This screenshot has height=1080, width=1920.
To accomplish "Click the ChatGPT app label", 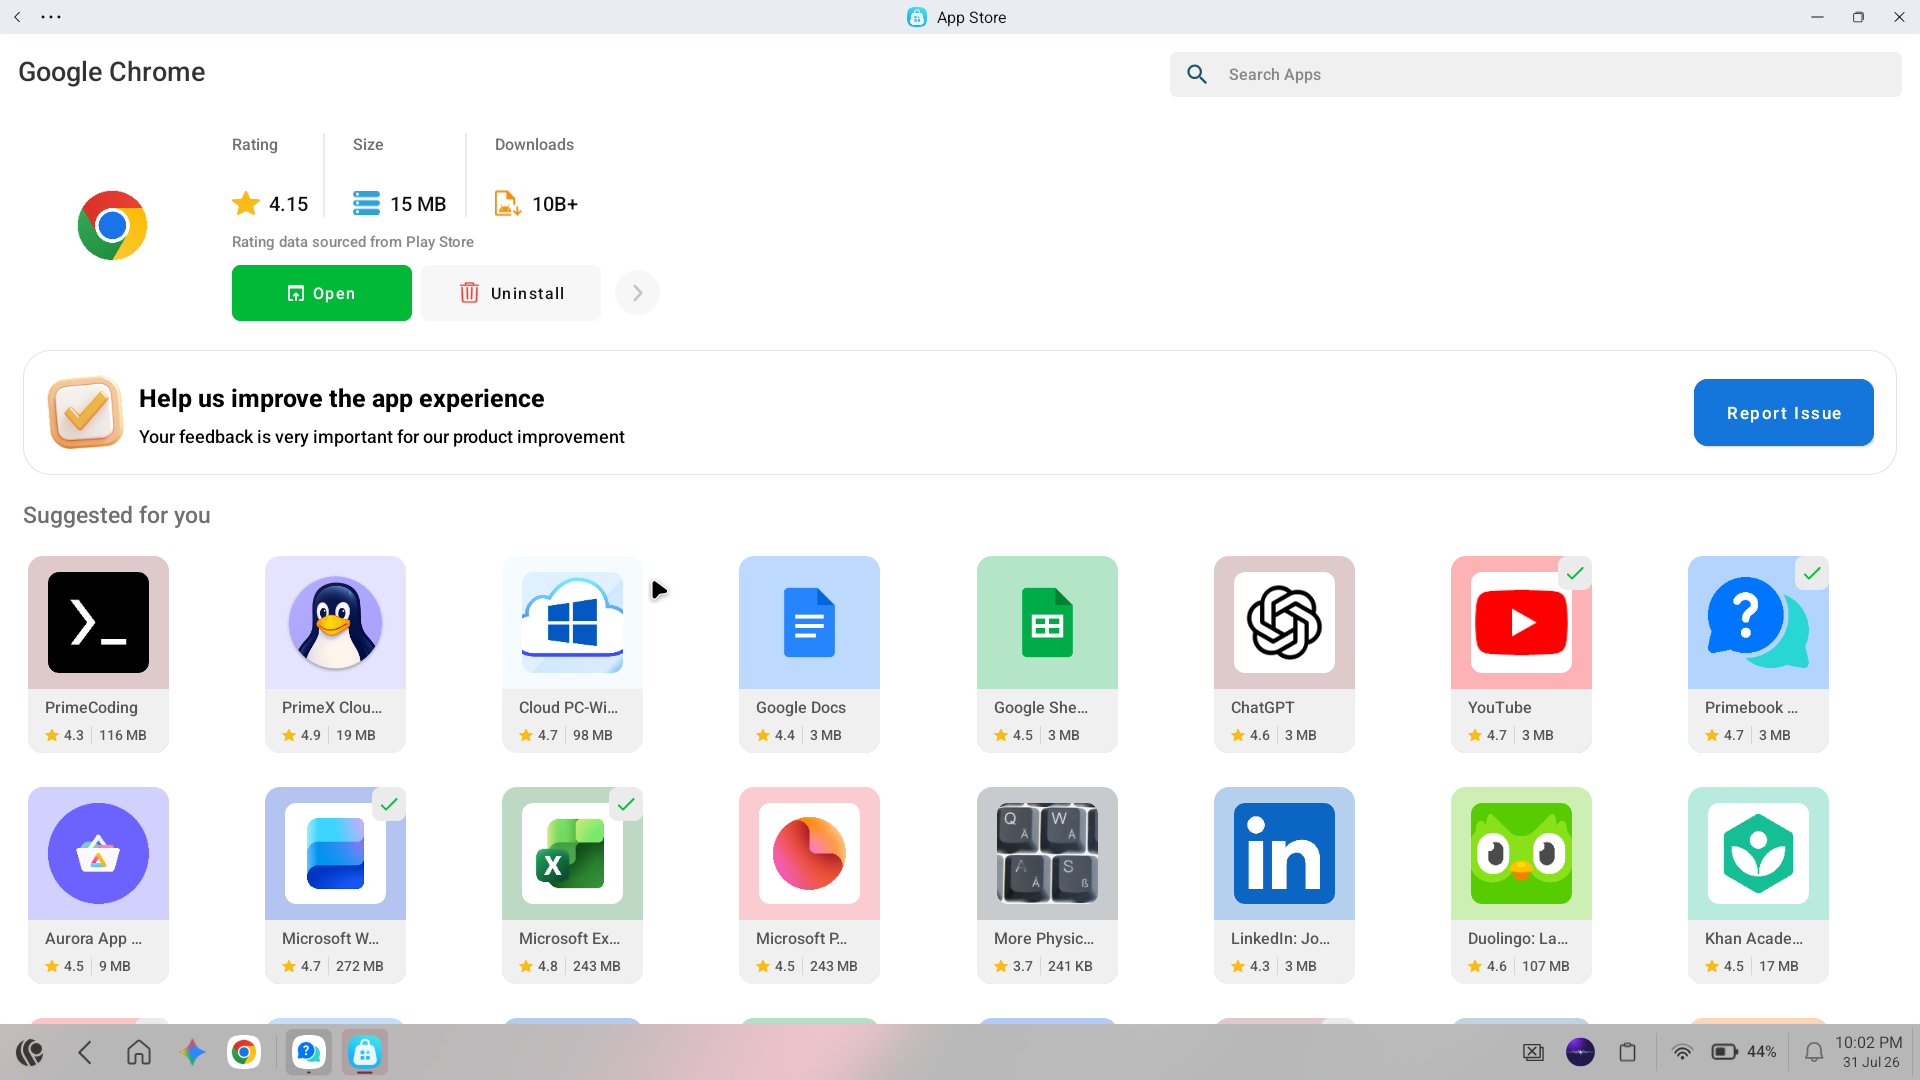I will tap(1262, 707).
